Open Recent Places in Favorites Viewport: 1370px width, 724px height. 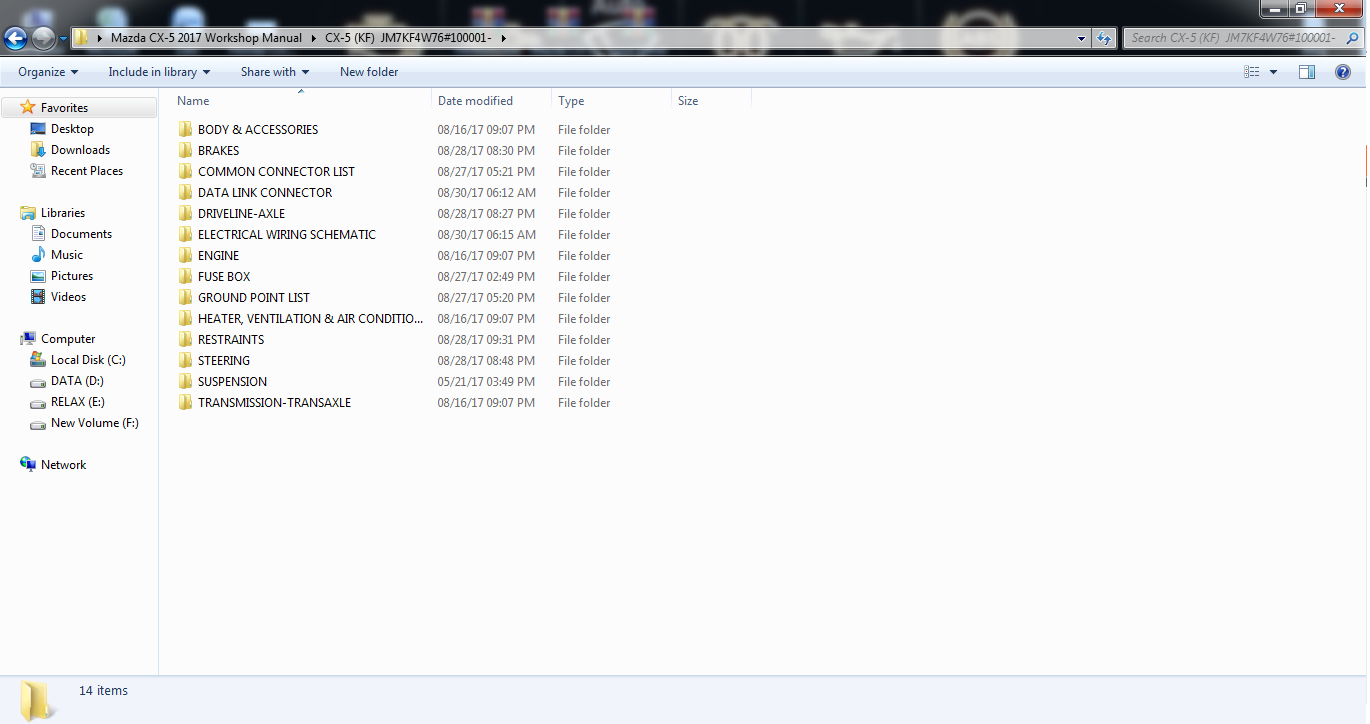click(87, 171)
